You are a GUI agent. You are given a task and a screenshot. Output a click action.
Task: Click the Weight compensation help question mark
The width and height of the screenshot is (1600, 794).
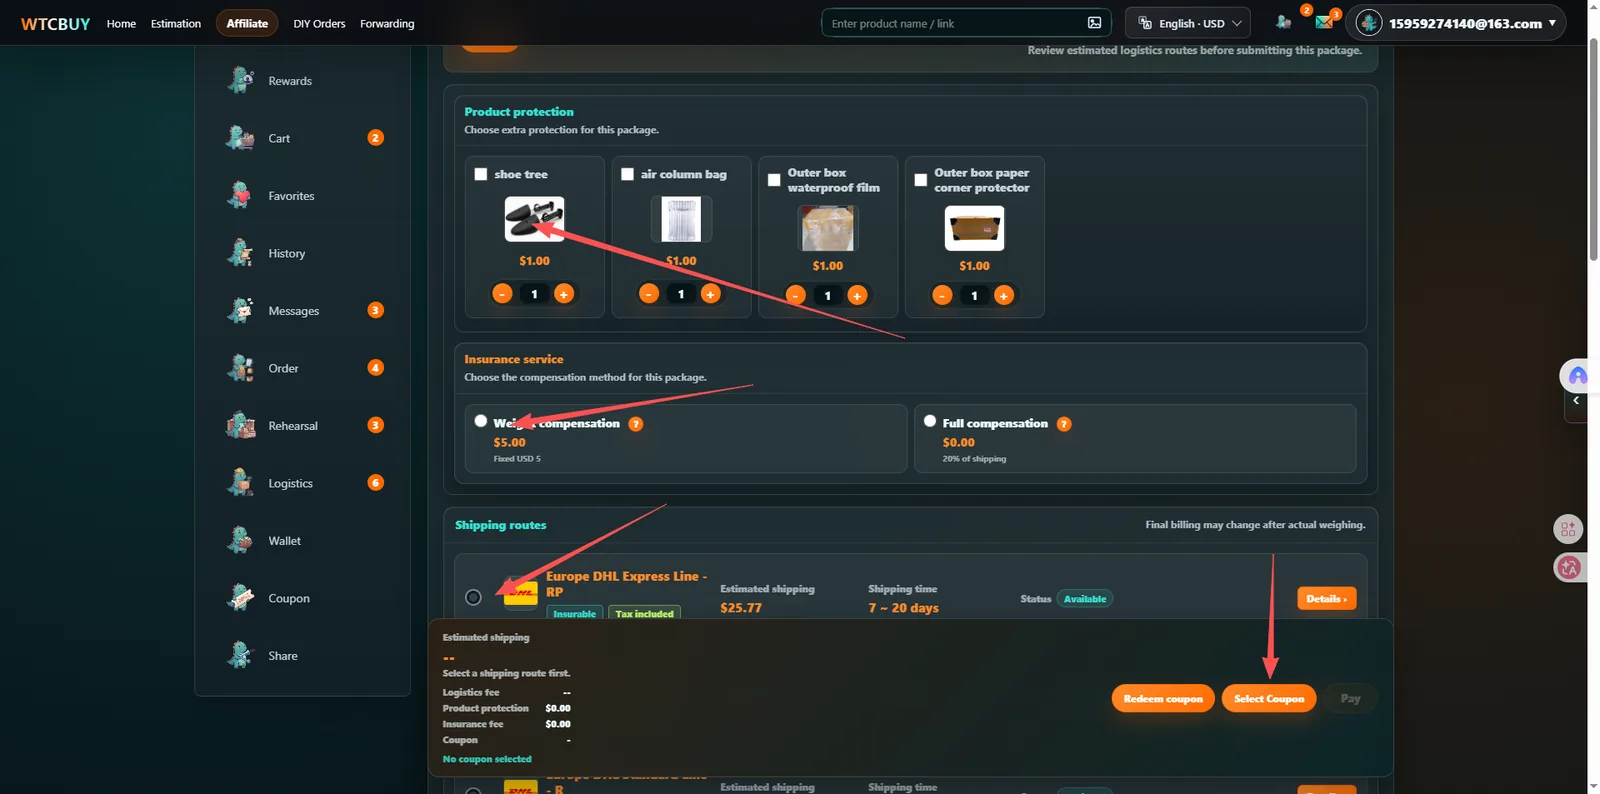point(636,424)
